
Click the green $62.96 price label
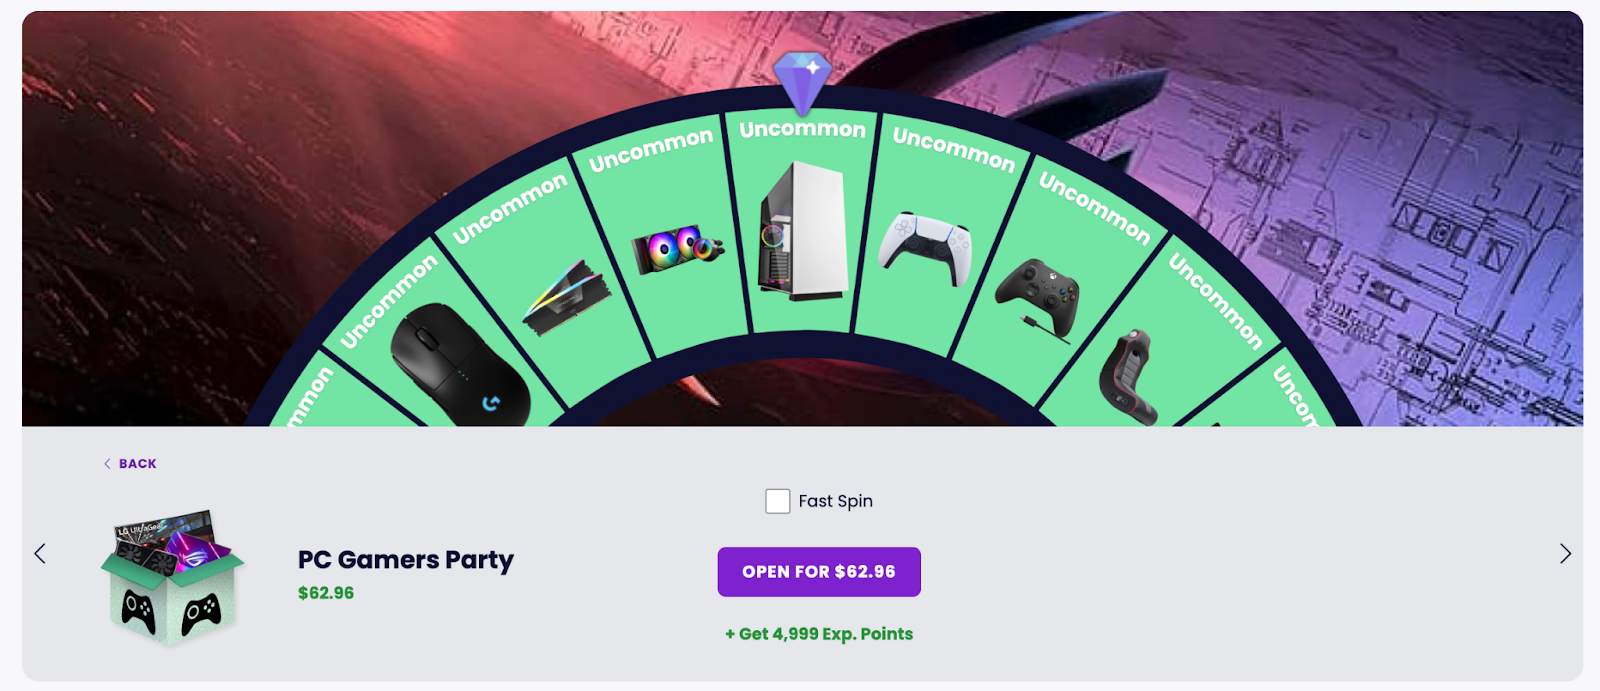326,593
